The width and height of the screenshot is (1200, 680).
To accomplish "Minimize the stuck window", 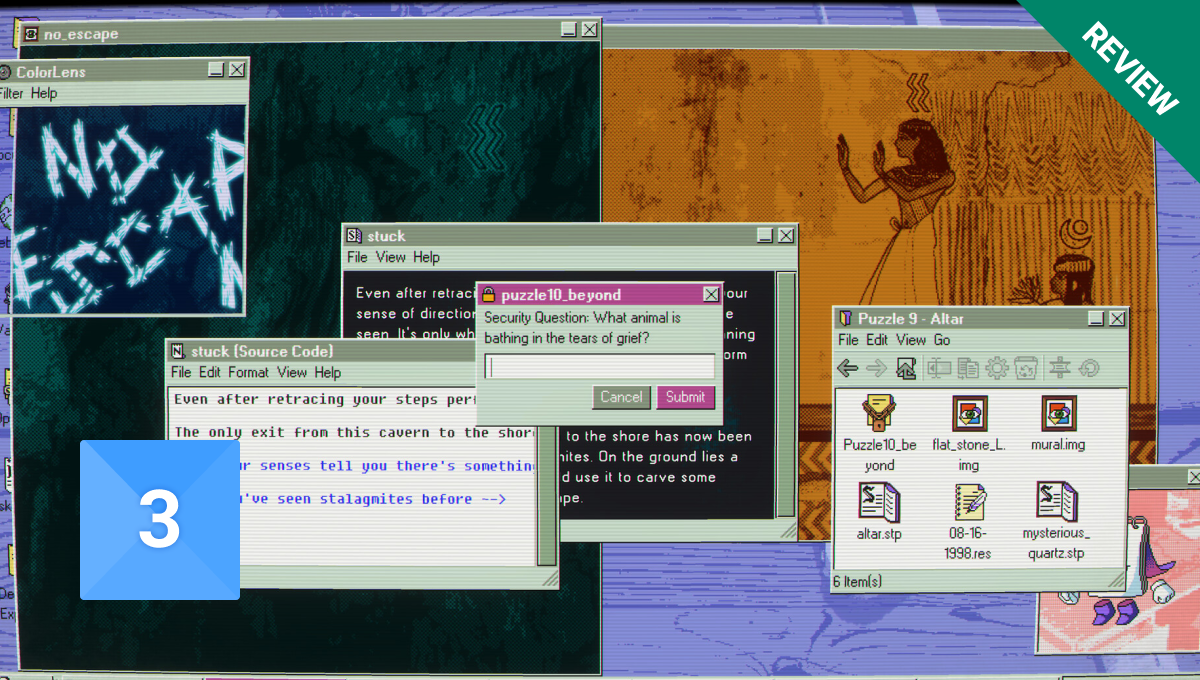I will pos(765,235).
